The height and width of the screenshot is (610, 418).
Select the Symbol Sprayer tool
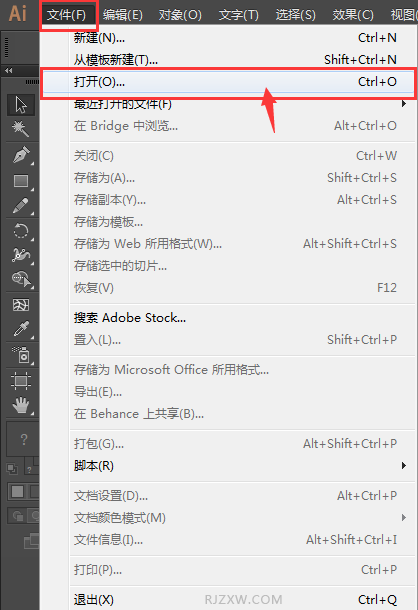(21, 355)
